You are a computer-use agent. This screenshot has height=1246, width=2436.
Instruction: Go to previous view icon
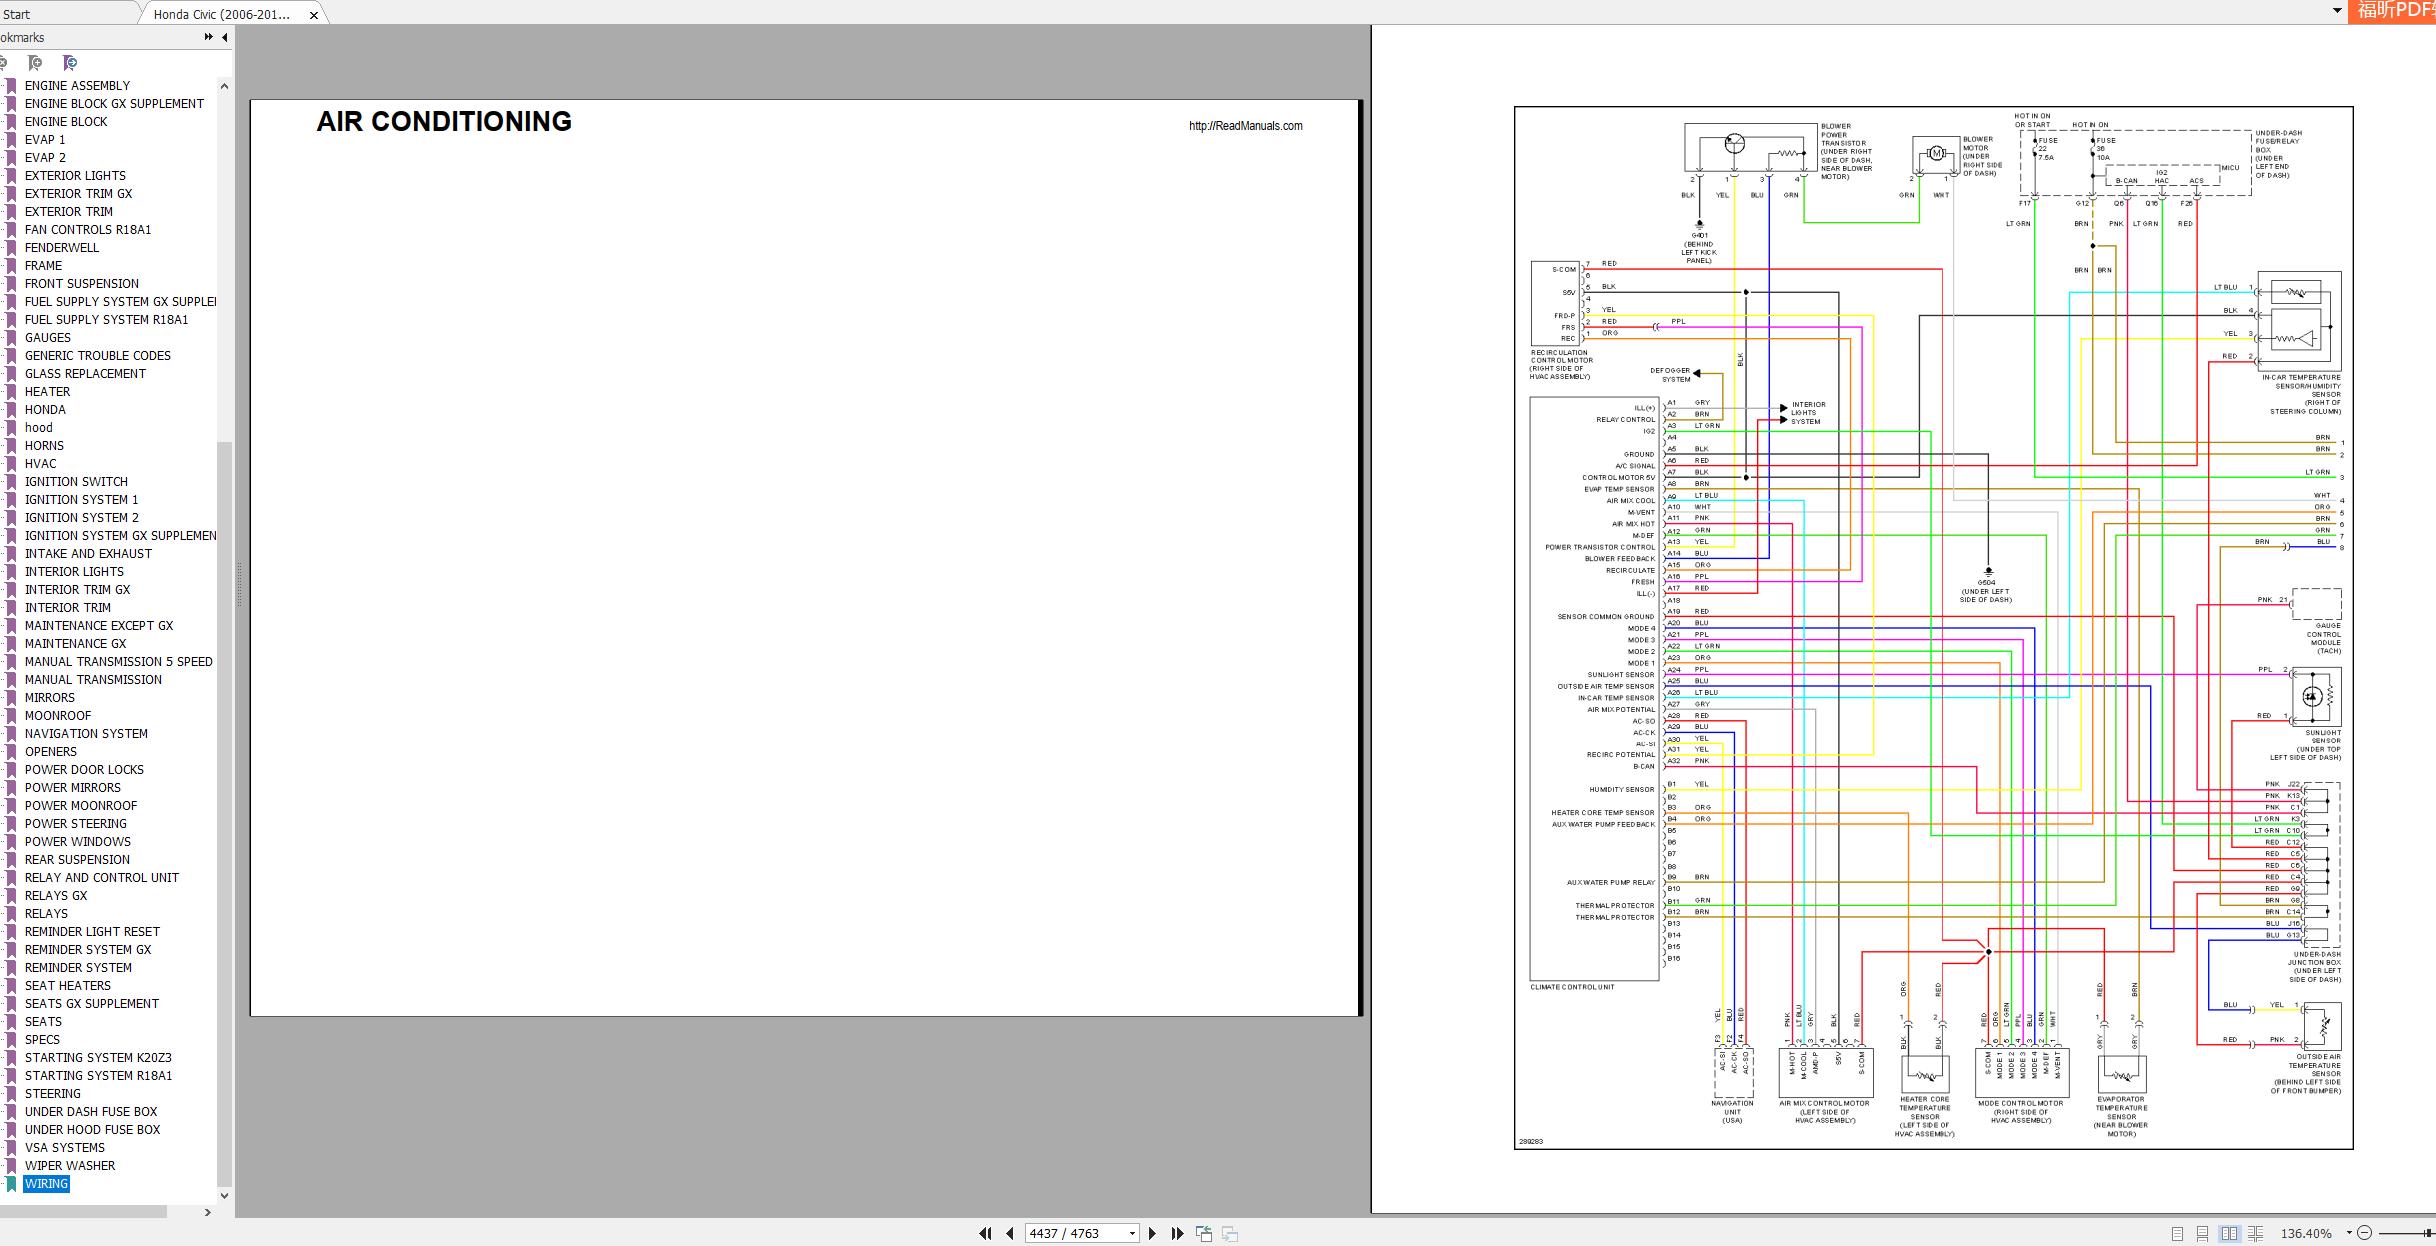[1204, 1233]
